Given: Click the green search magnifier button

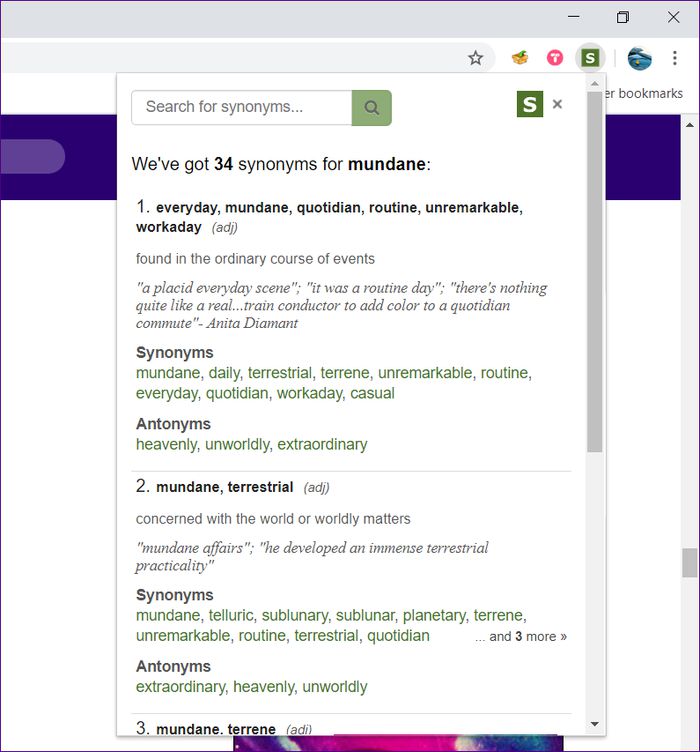Looking at the screenshot, I should (372, 107).
